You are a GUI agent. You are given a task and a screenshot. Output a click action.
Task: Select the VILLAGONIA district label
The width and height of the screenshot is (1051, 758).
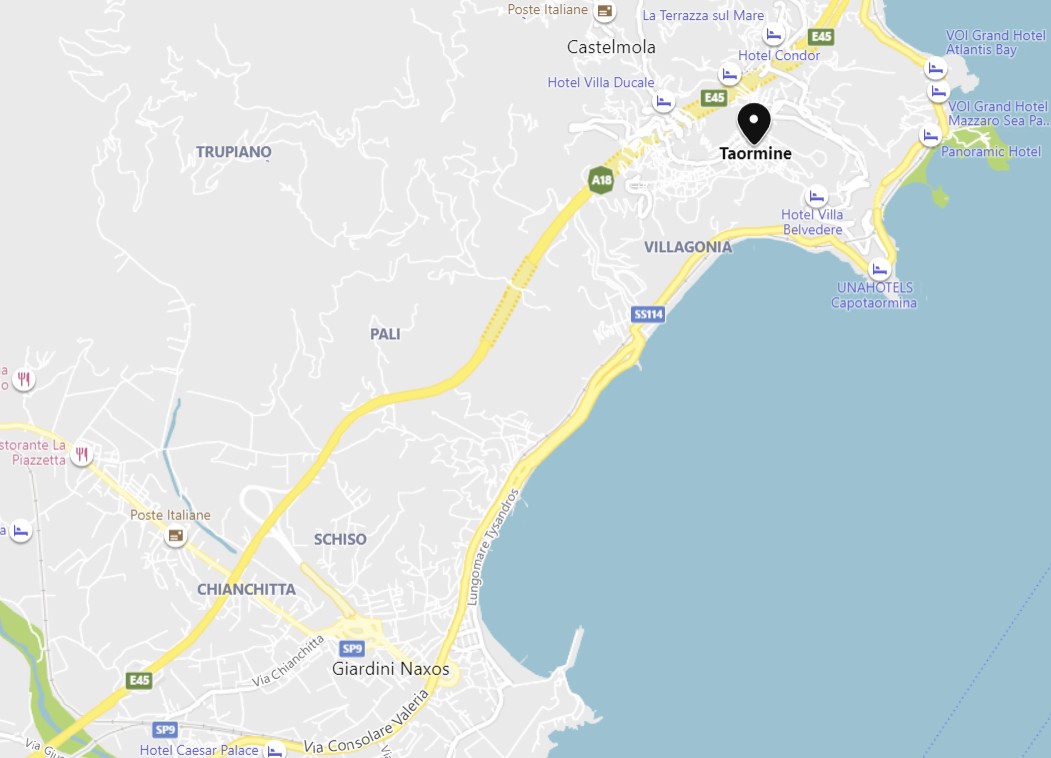pos(688,247)
